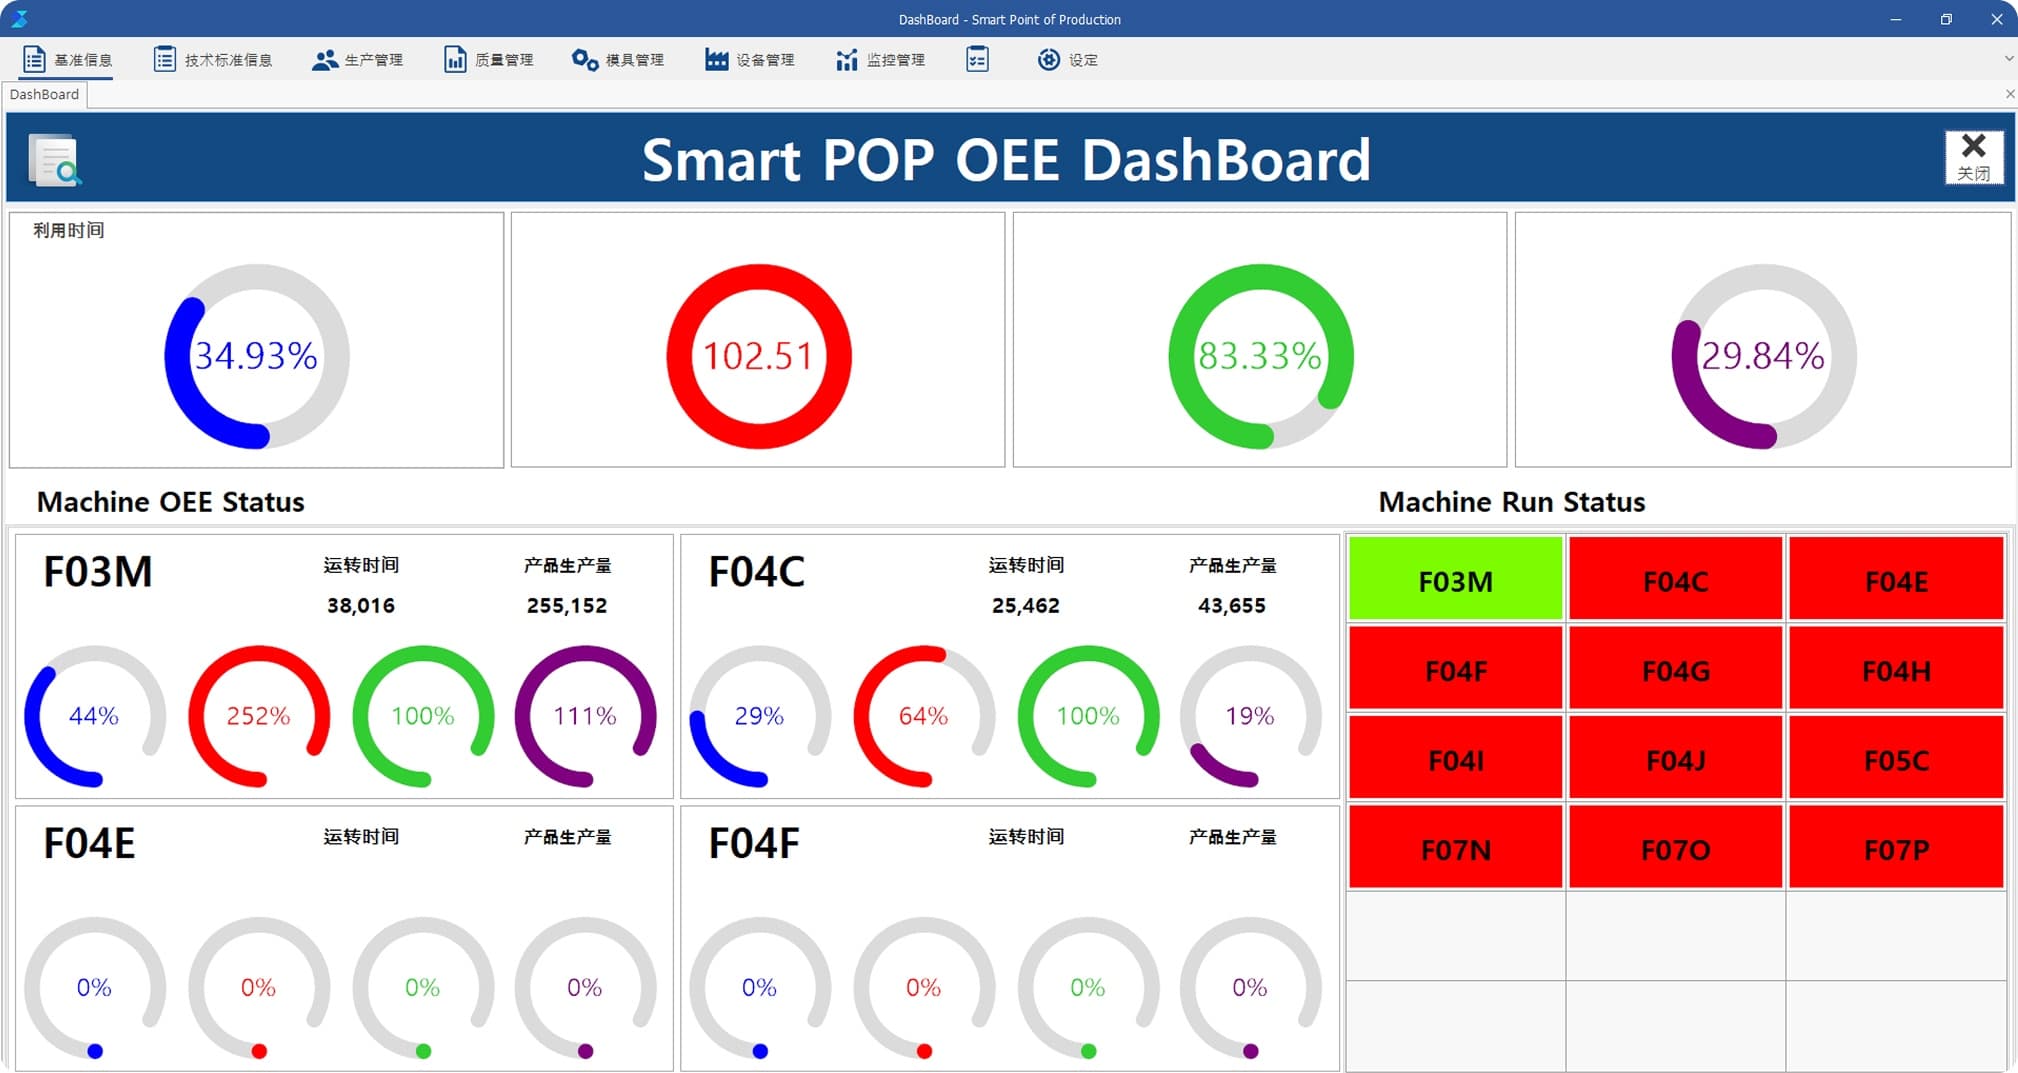2018x1073 pixels.
Task: Click the document search icon in the dashboard header
Action: tap(55, 158)
